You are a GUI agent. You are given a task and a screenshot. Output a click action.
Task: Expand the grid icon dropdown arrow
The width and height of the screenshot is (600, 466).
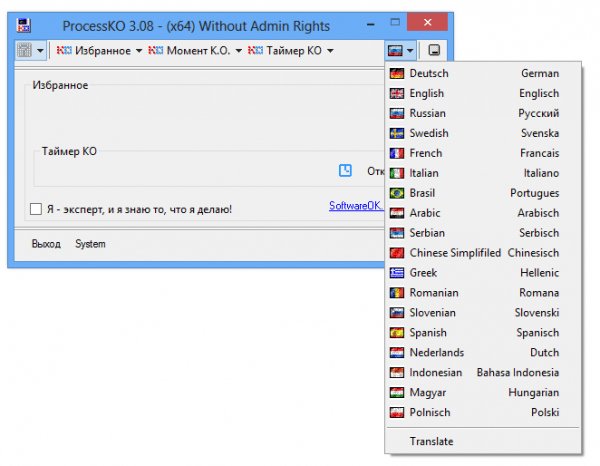(x=40, y=51)
